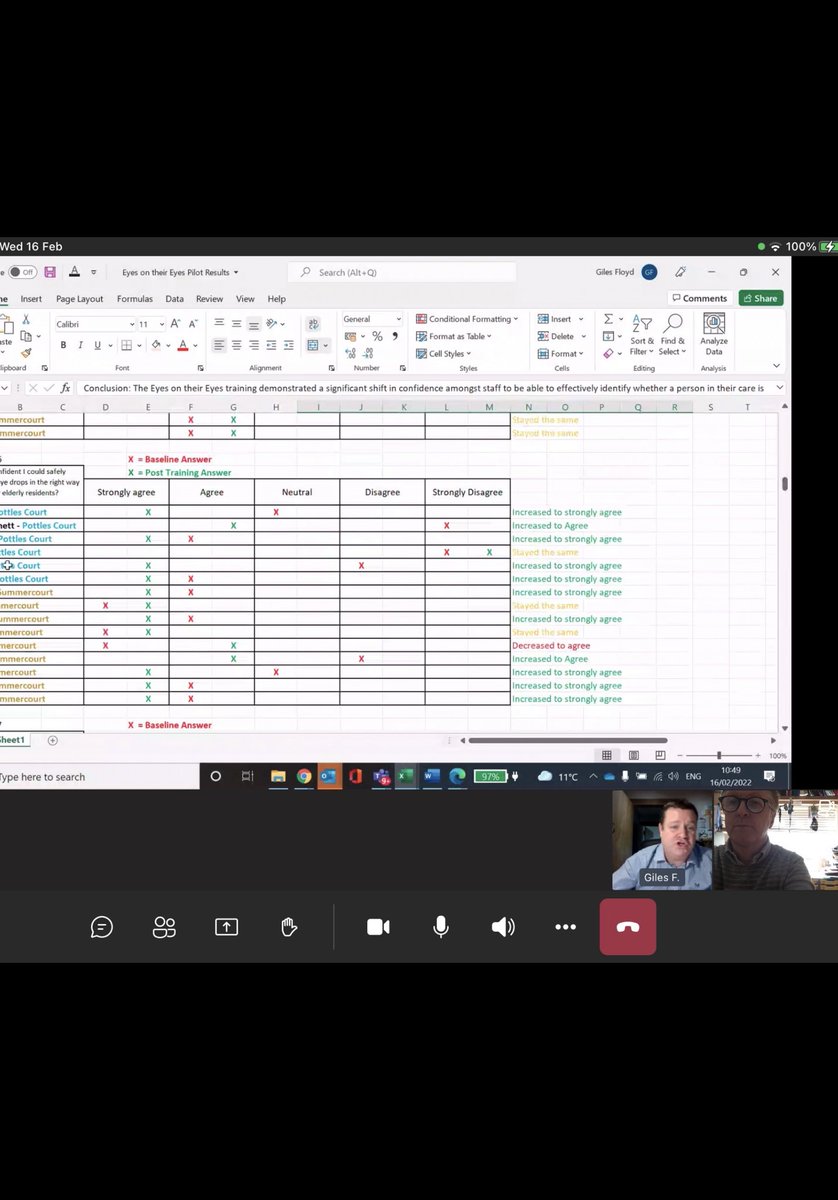Cut selection with the scissors icon
This screenshot has width=838, height=1200.
27,320
